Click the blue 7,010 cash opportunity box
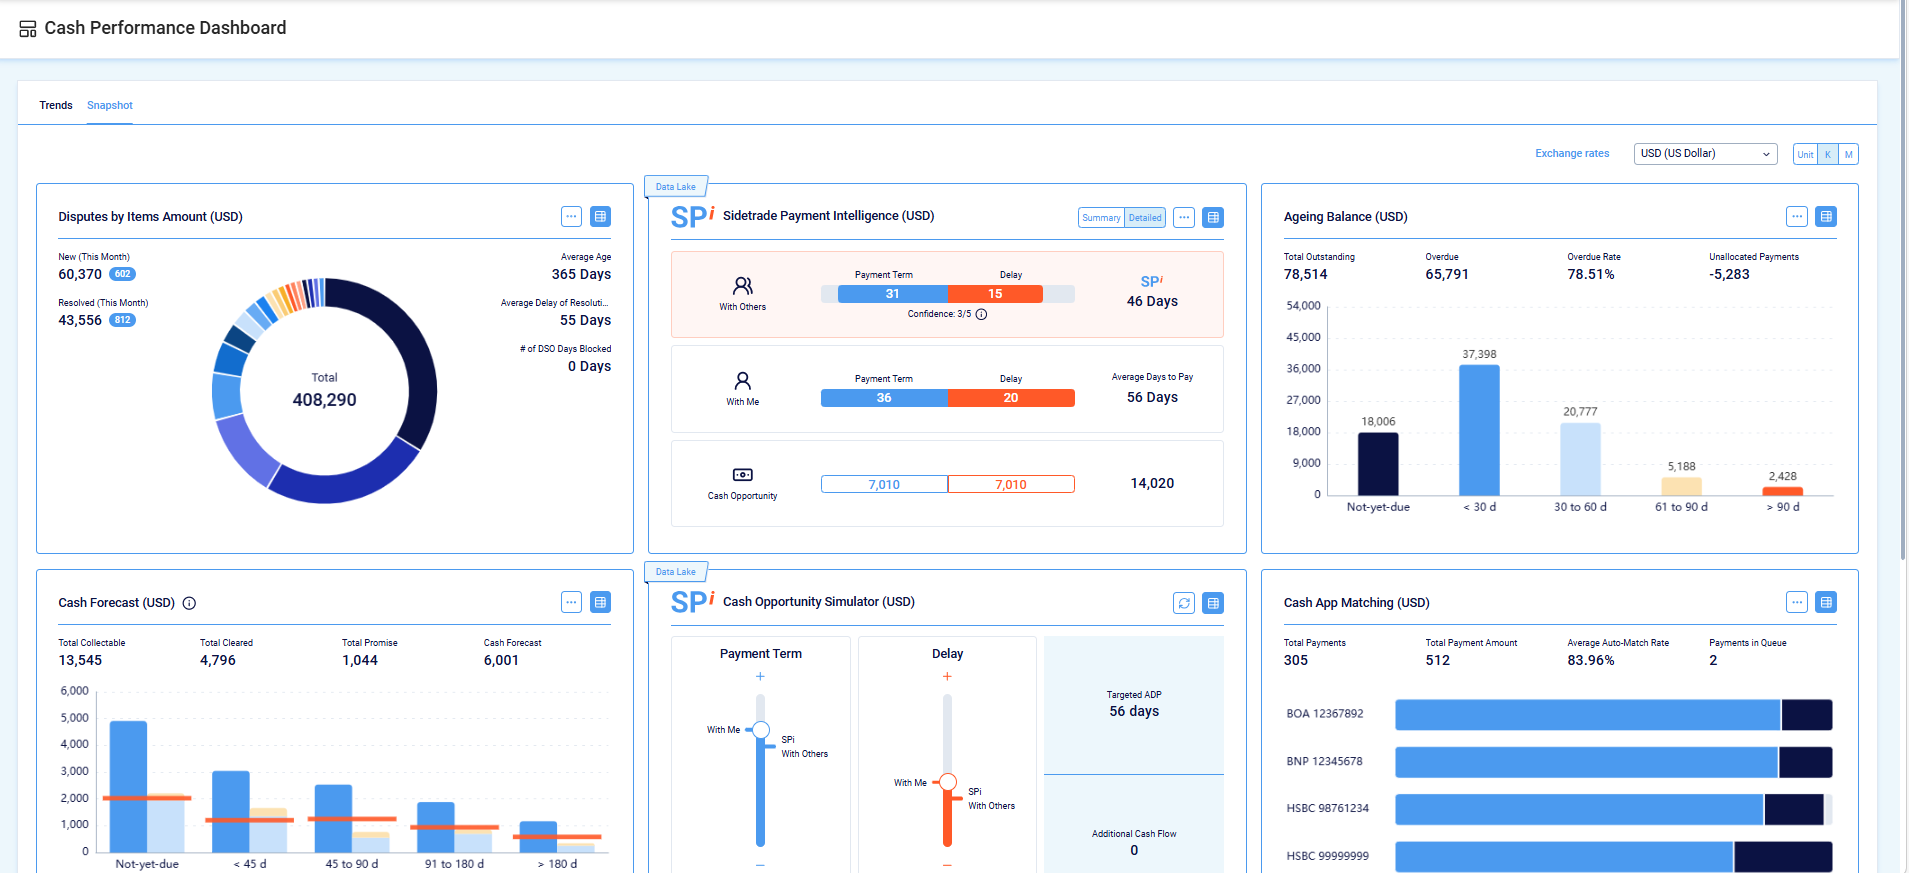 [884, 484]
